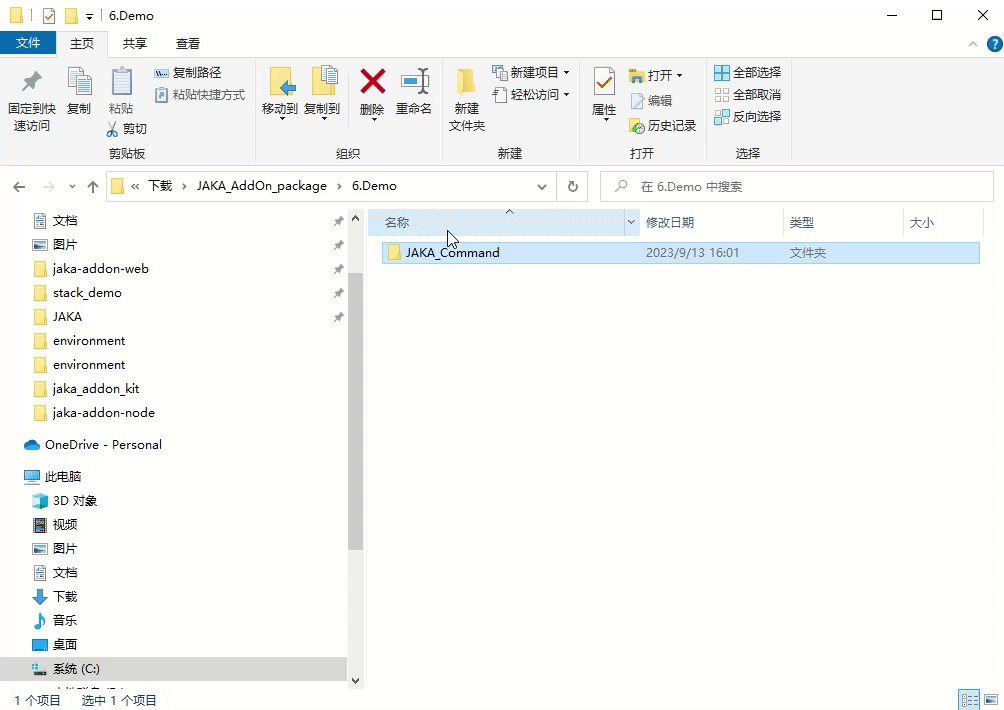Switch to the 查看 ribbon tab
1004x710 pixels.
pos(188,44)
